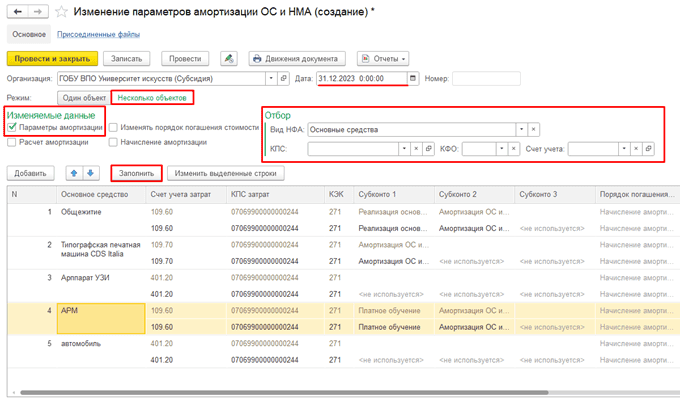This screenshot has width=680, height=400.
Task: Click Изменить выделенные строки button
Action: pos(226,173)
